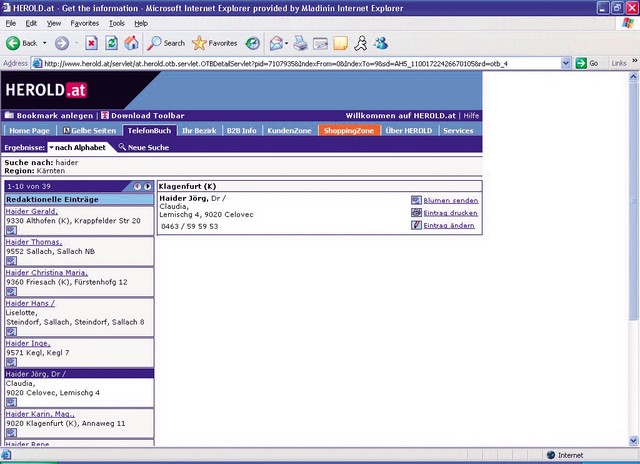Switch to Home Page tab
640x464 pixels.
tap(29, 131)
